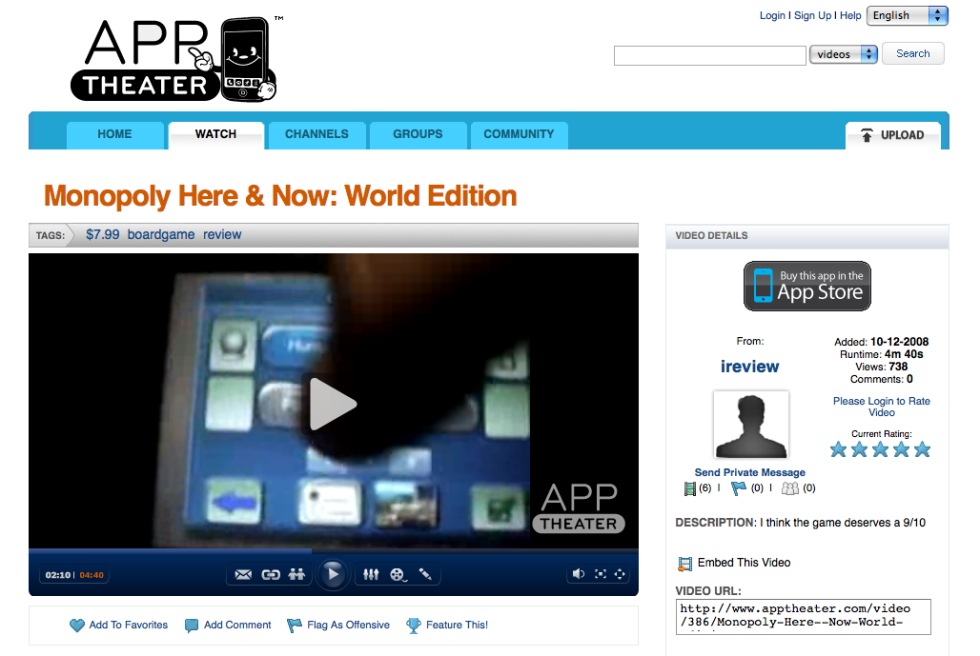Open the COMMUNITY tab
This screenshot has height=656, width=980.
(x=519, y=134)
